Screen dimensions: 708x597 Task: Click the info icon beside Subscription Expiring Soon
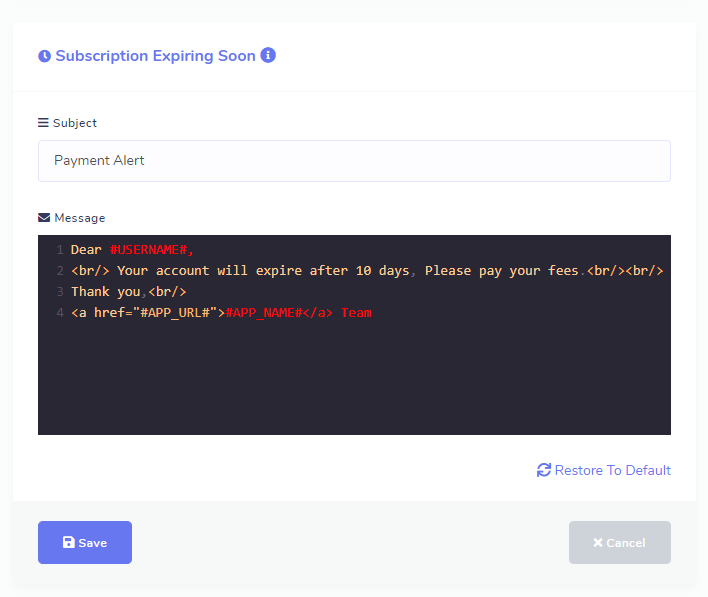click(x=268, y=56)
